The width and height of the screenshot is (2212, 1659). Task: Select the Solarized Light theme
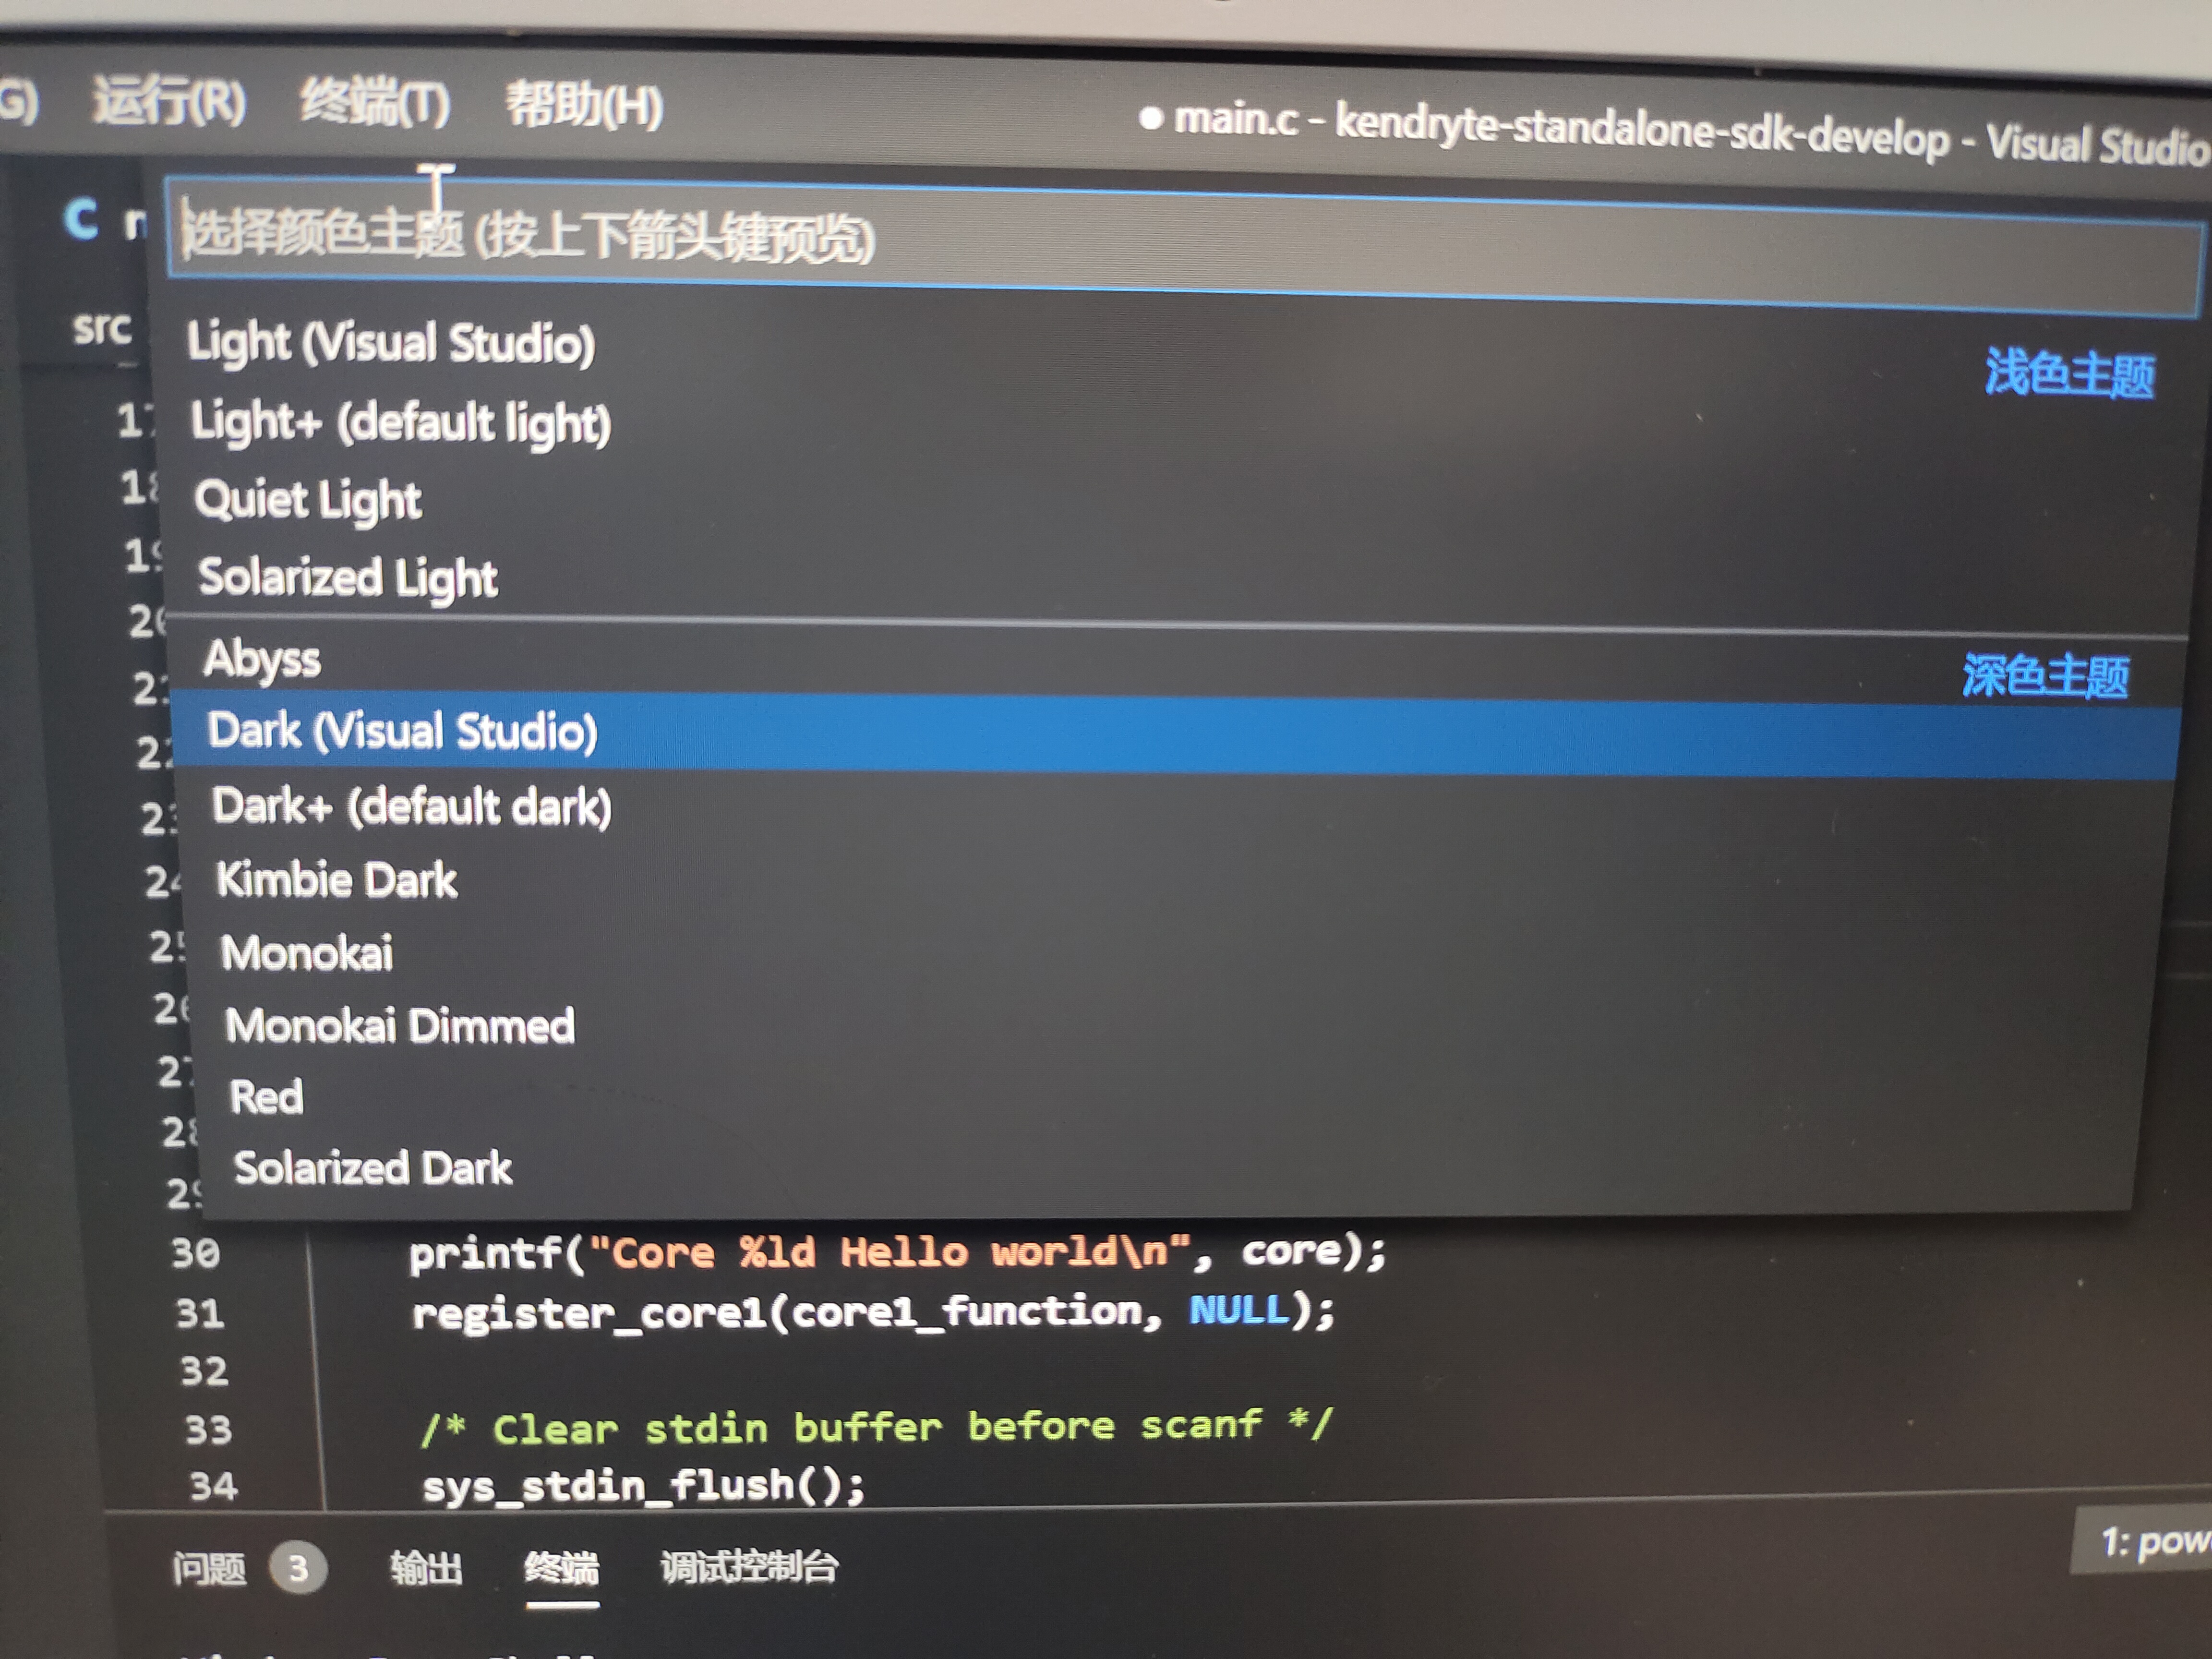point(348,577)
